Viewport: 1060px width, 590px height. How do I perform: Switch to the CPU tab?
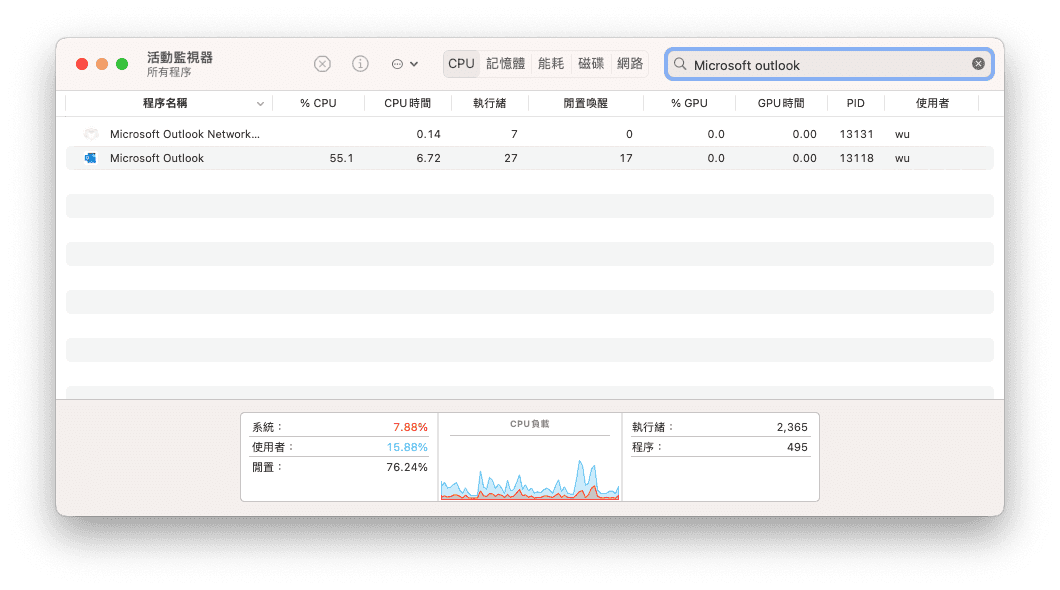tap(461, 64)
